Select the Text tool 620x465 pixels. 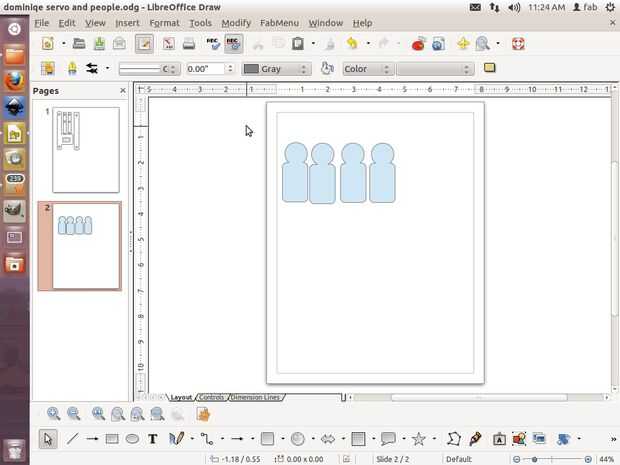tap(153, 439)
